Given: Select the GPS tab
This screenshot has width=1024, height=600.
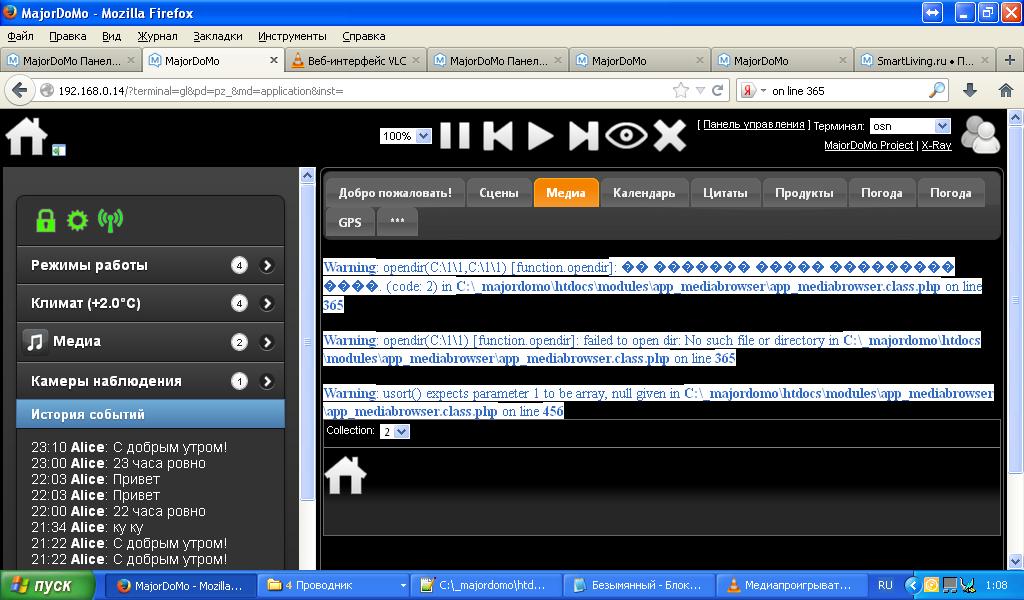Looking at the screenshot, I should (x=349, y=222).
